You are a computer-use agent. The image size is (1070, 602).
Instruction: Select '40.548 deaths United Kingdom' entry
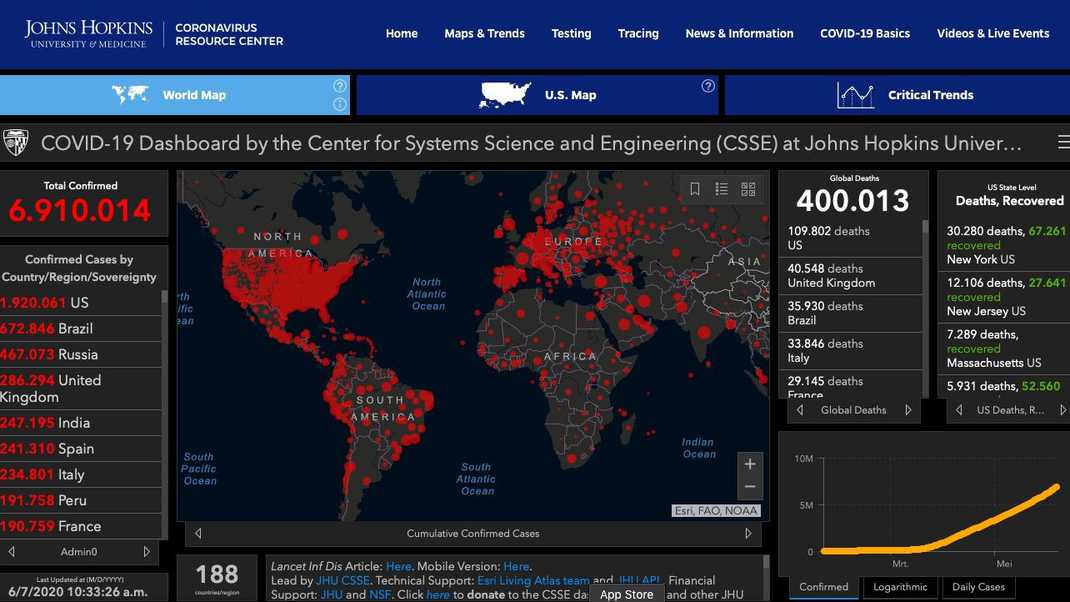pos(850,276)
